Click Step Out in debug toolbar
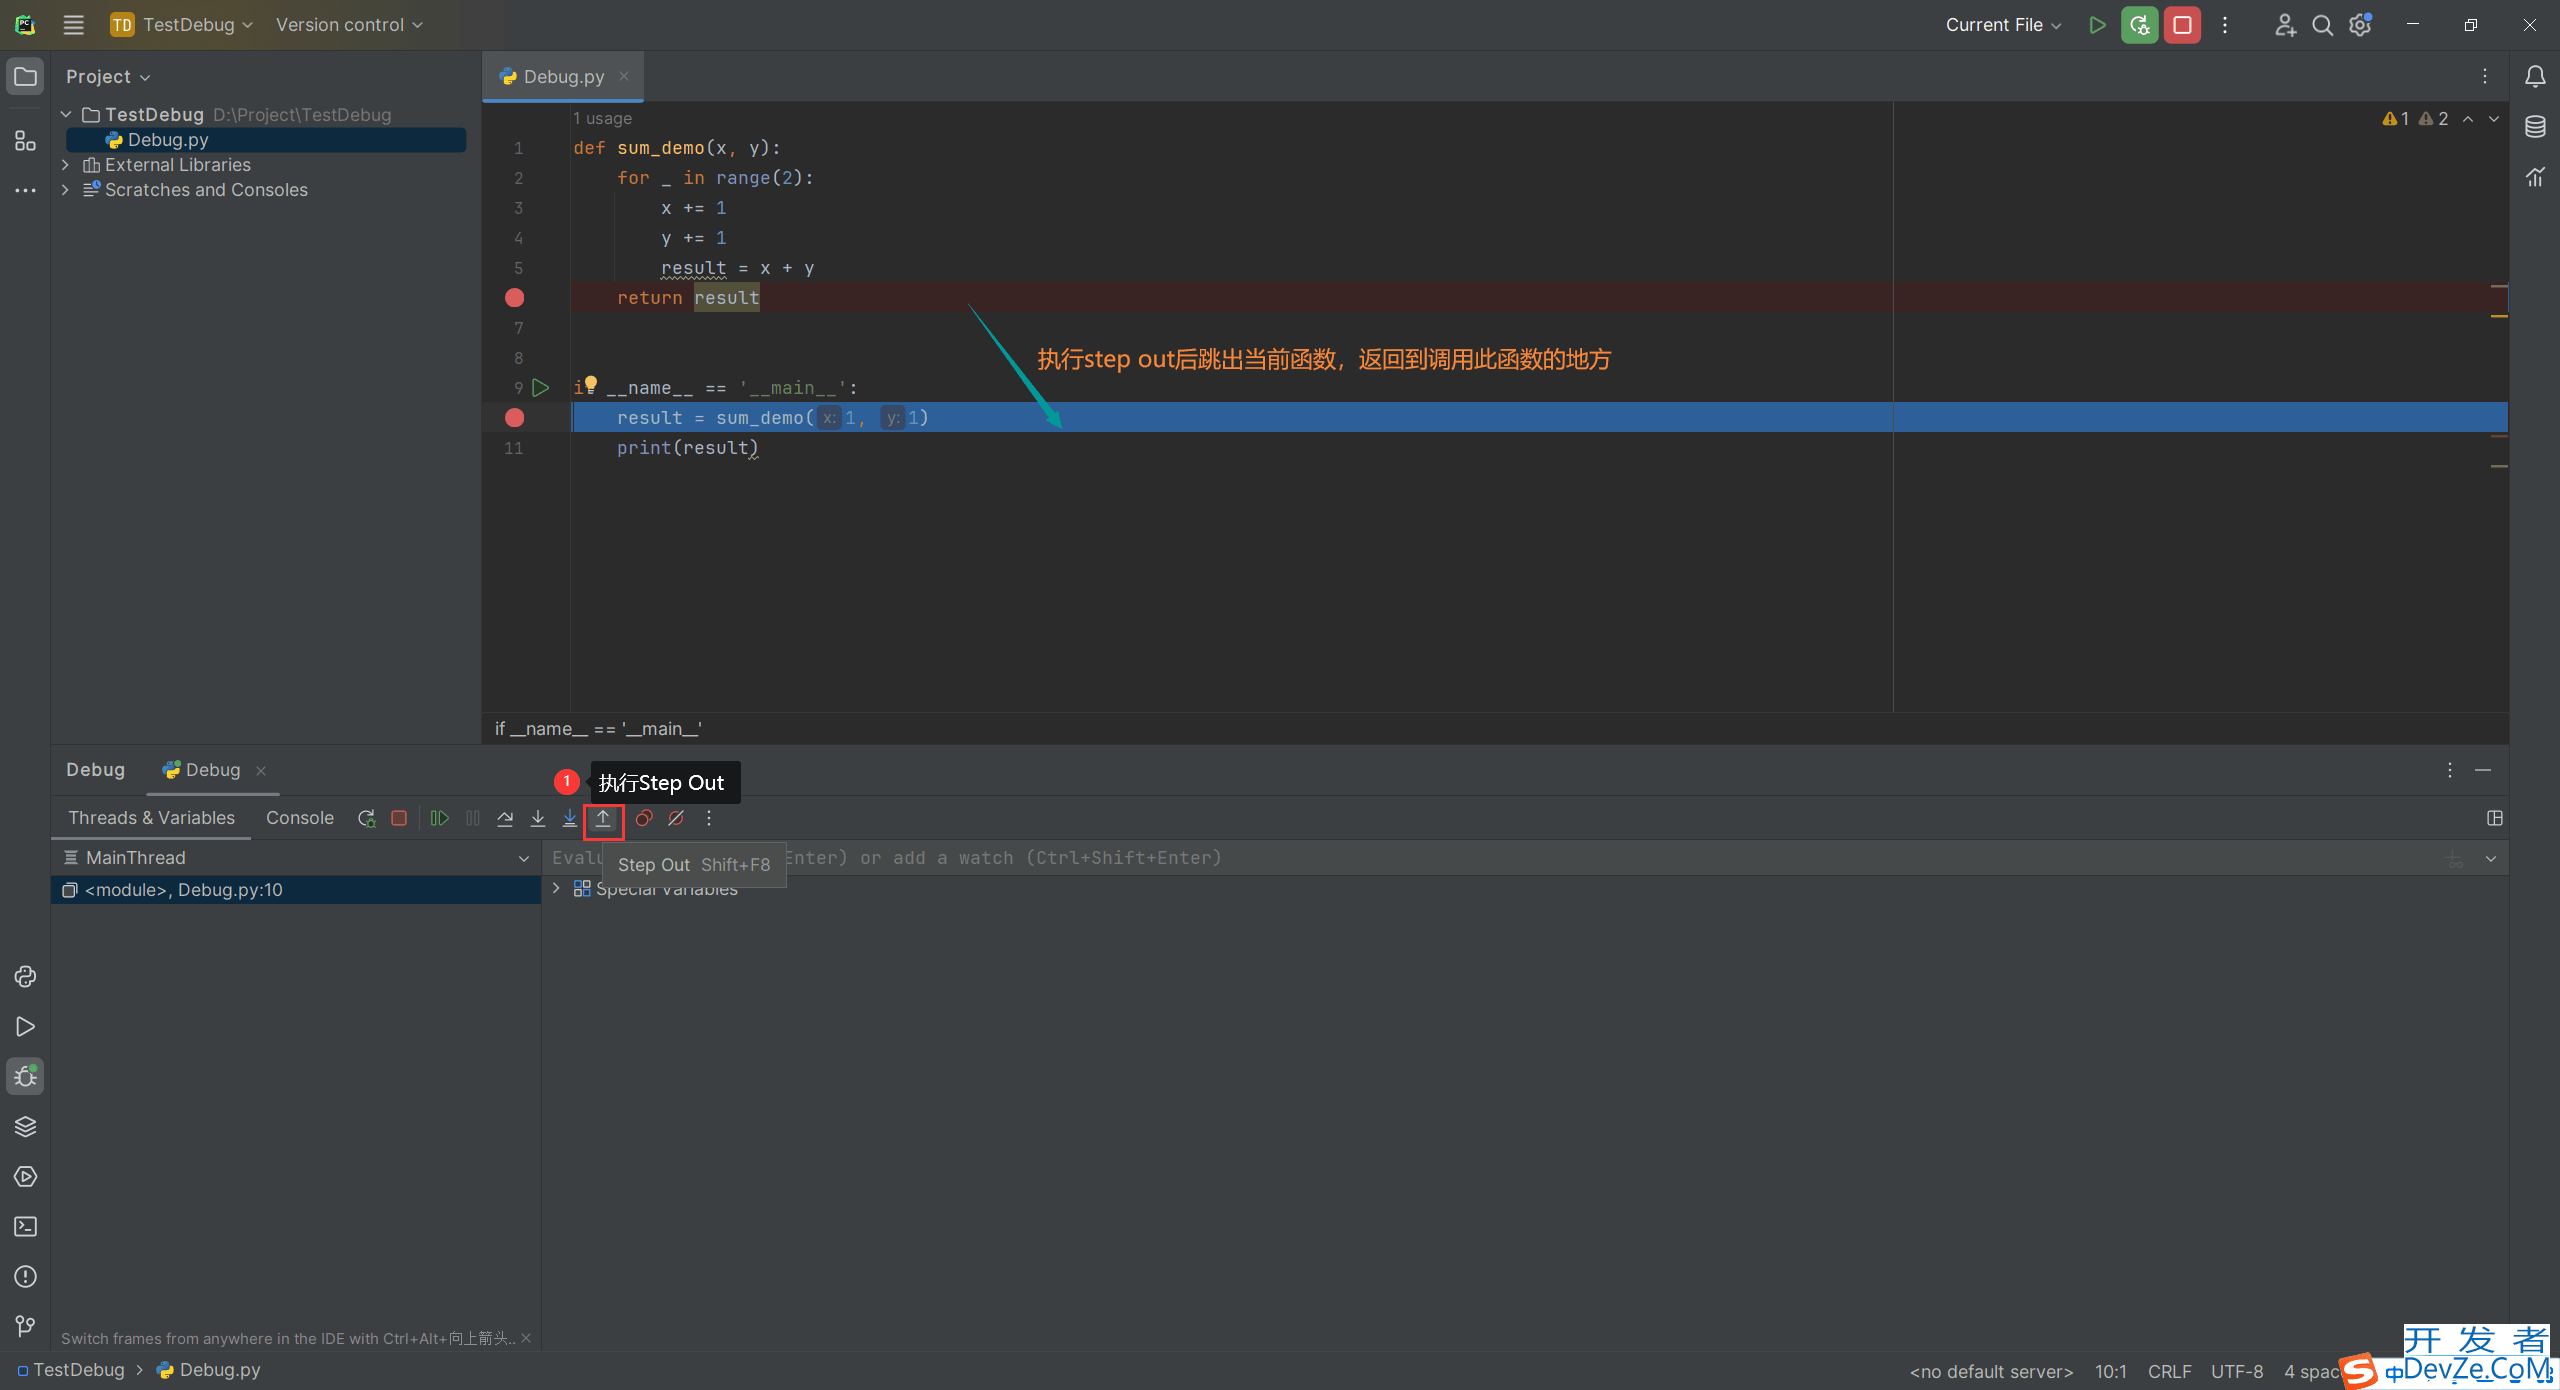The width and height of the screenshot is (2560, 1390). [604, 818]
